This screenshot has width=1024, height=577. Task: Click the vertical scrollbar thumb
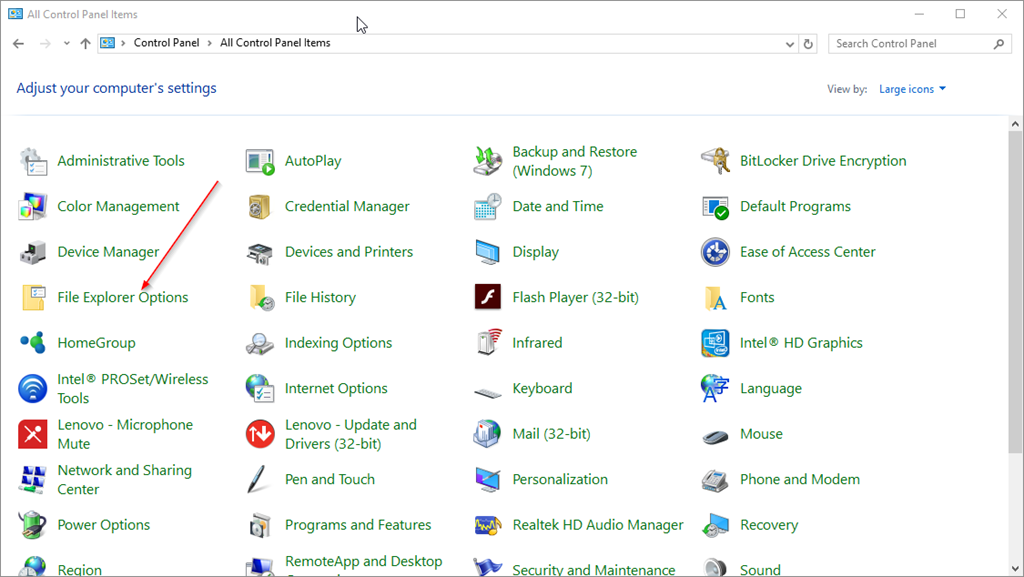[x=1015, y=292]
